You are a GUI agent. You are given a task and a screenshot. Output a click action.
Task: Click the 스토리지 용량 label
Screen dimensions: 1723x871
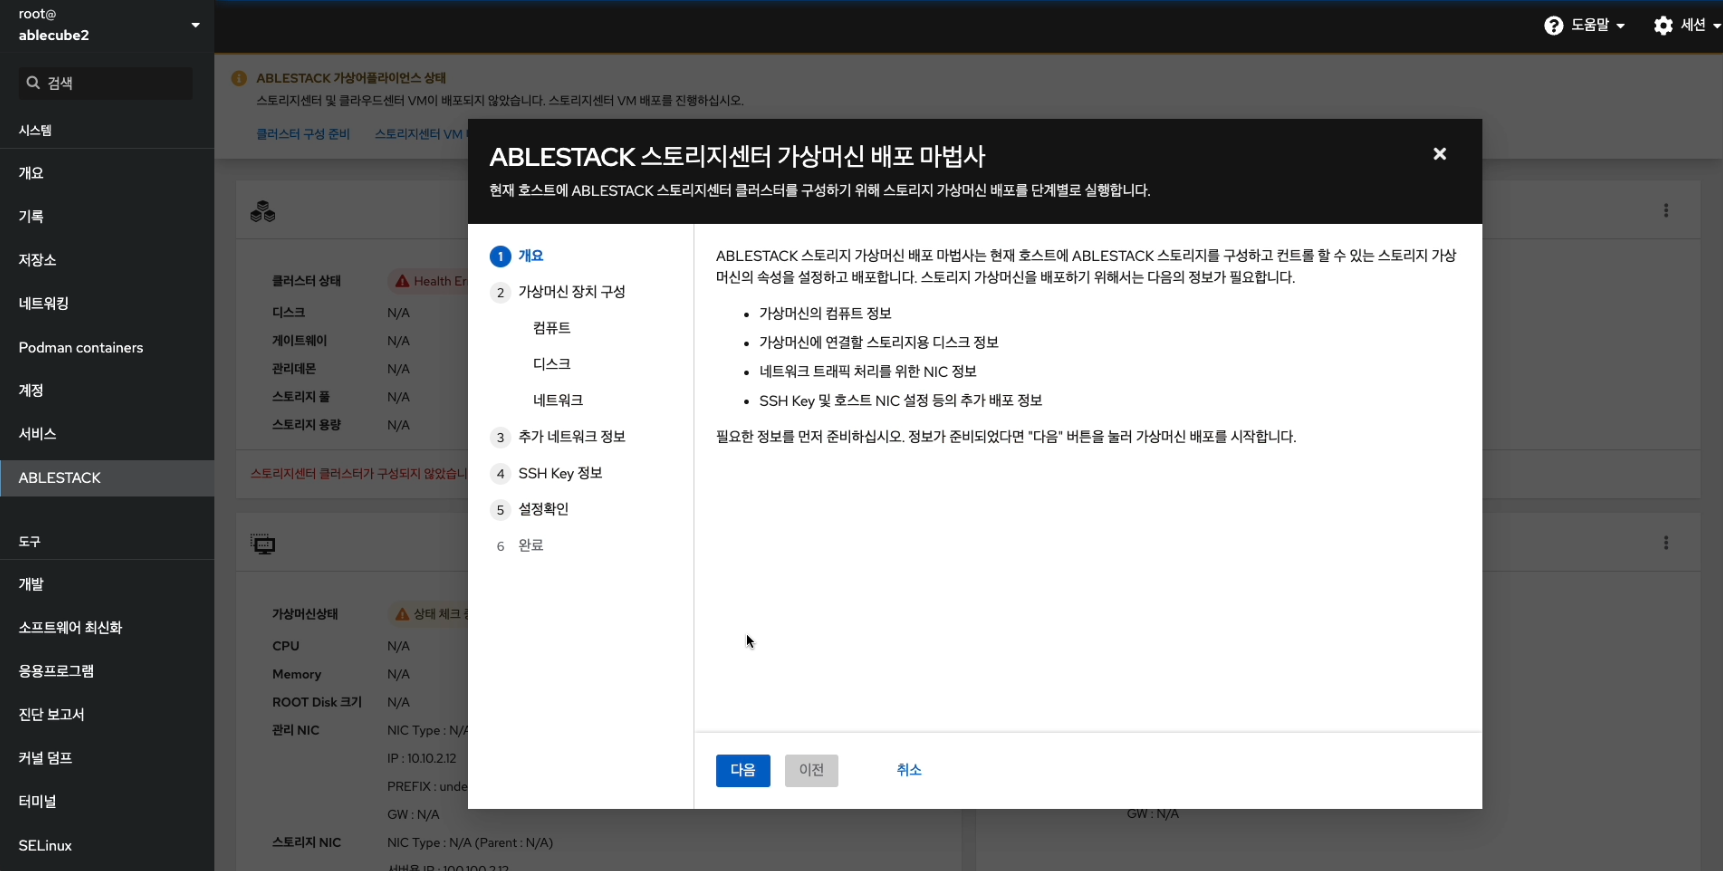[x=306, y=425]
